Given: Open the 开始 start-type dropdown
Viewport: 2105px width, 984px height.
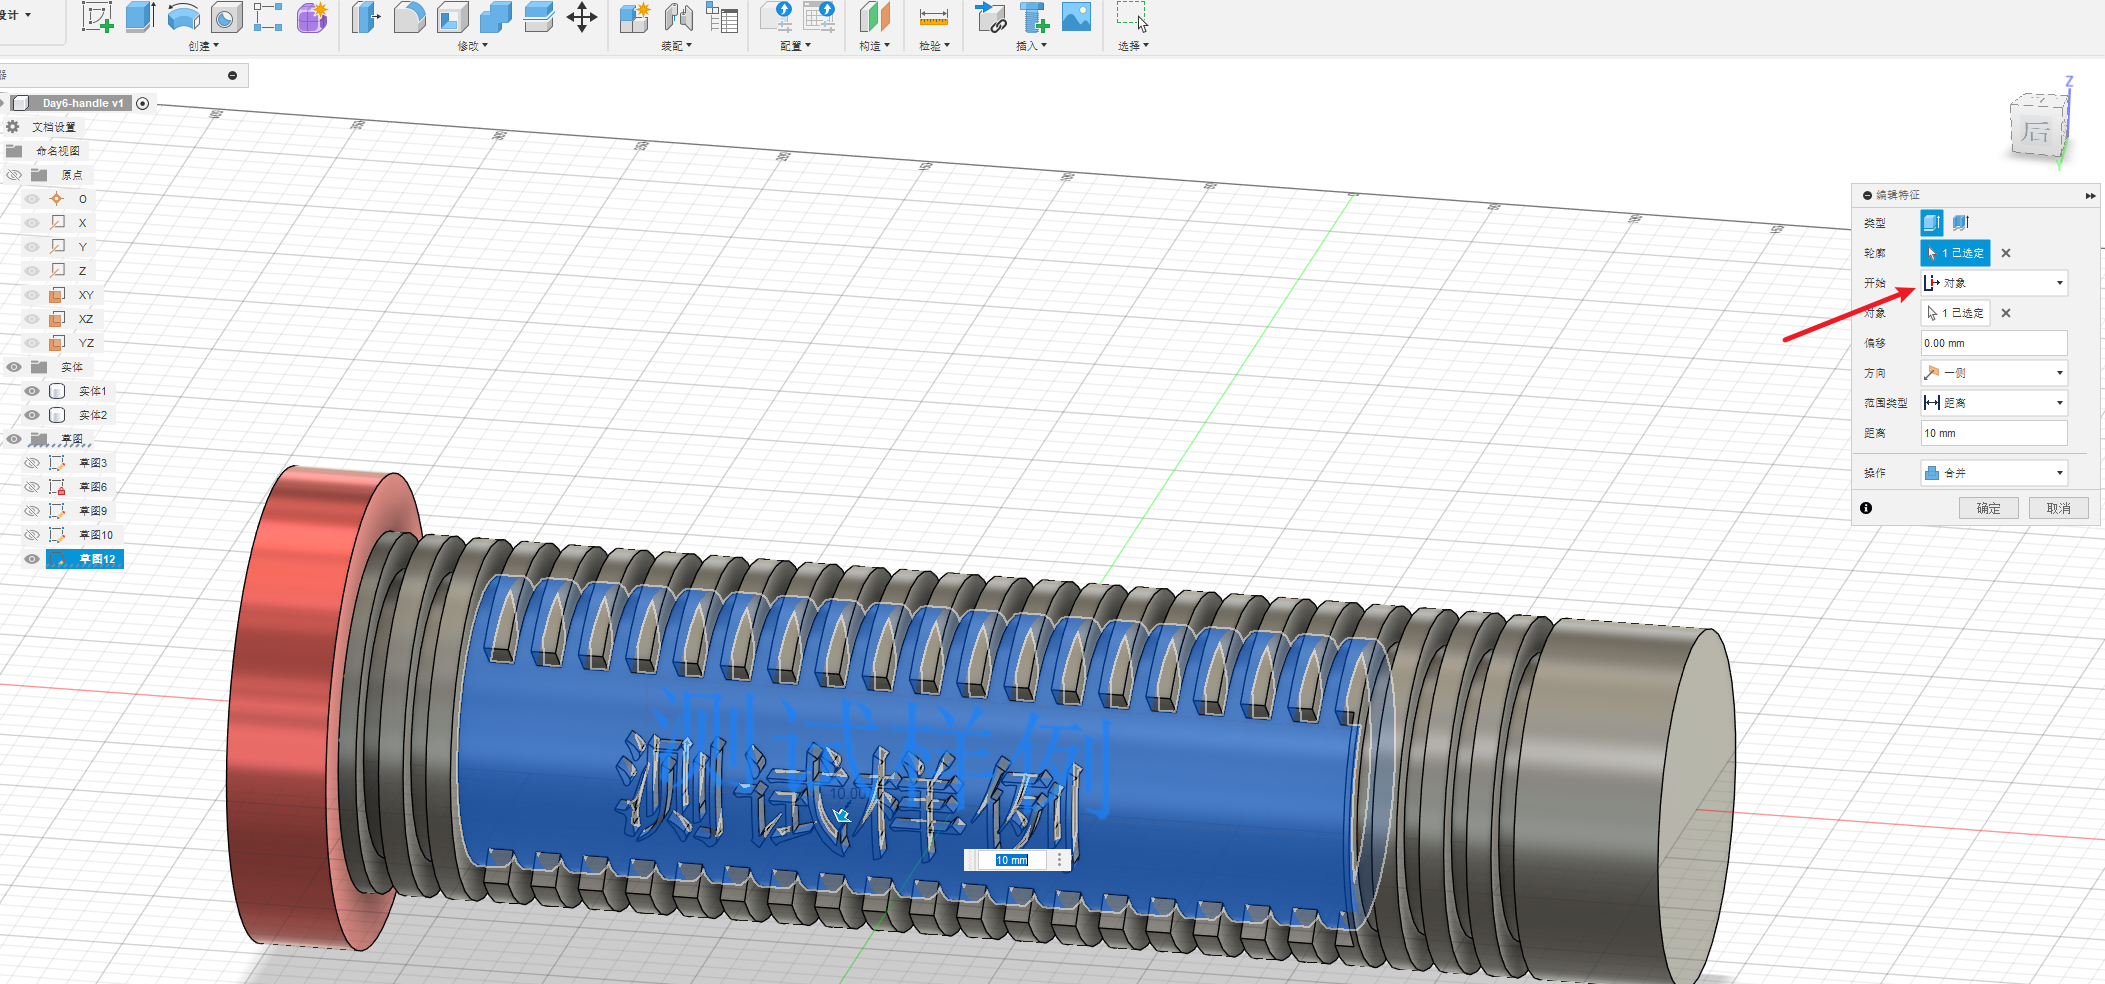Looking at the screenshot, I should tap(1993, 283).
